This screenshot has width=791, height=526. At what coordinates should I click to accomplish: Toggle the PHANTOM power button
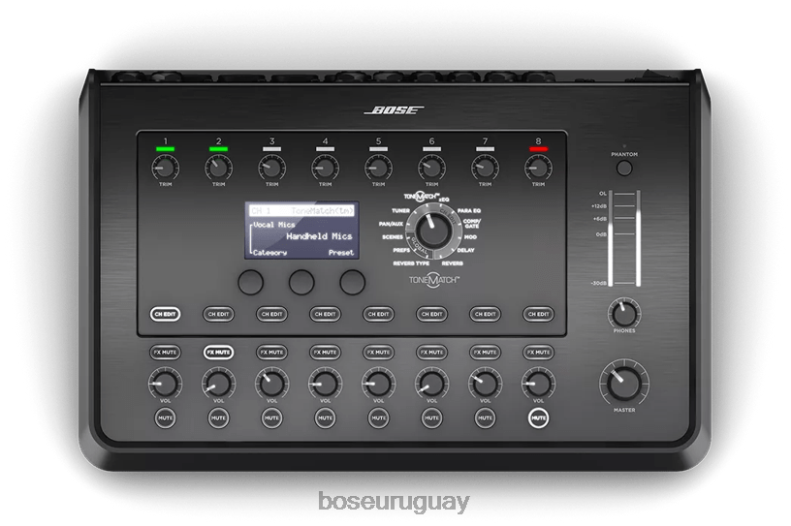[625, 168]
